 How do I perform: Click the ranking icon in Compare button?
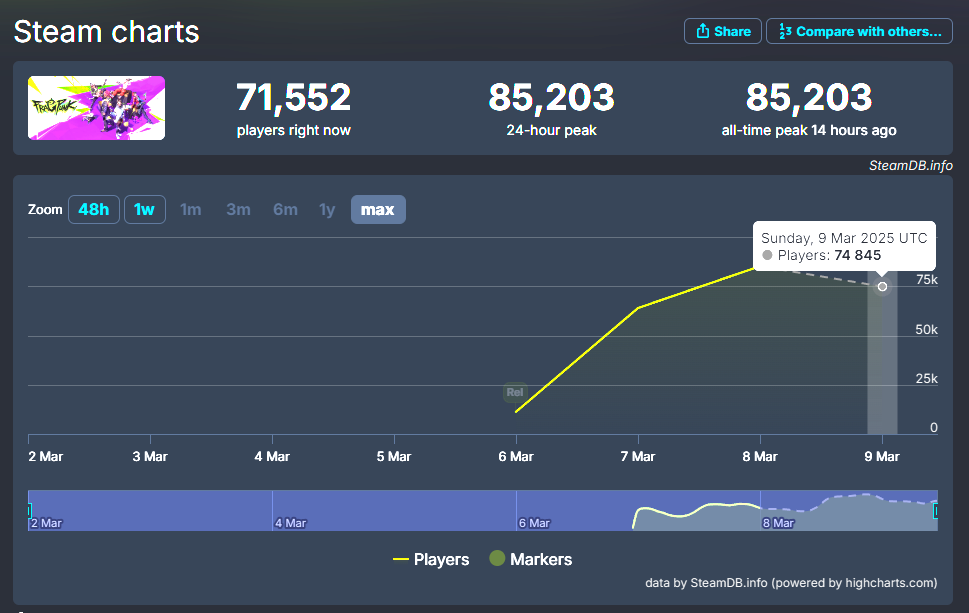[x=785, y=31]
